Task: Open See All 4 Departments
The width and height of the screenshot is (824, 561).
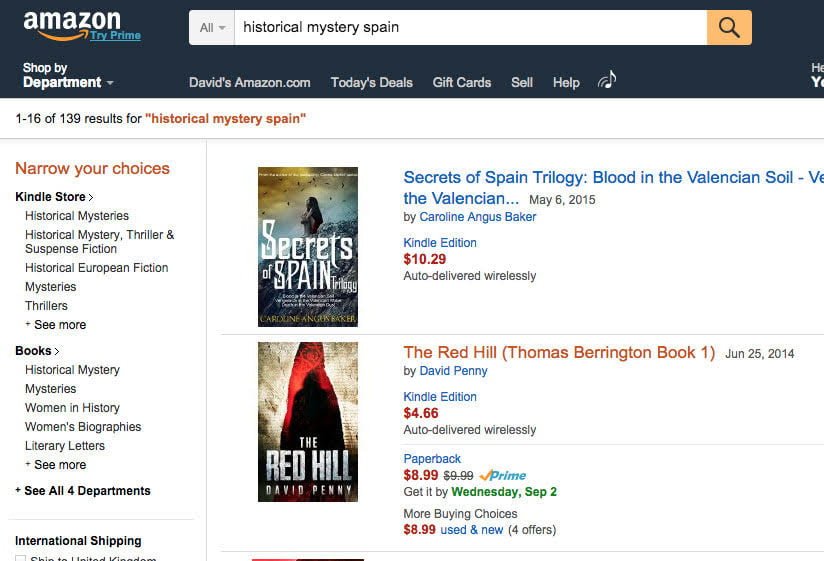Action: click(x=86, y=491)
